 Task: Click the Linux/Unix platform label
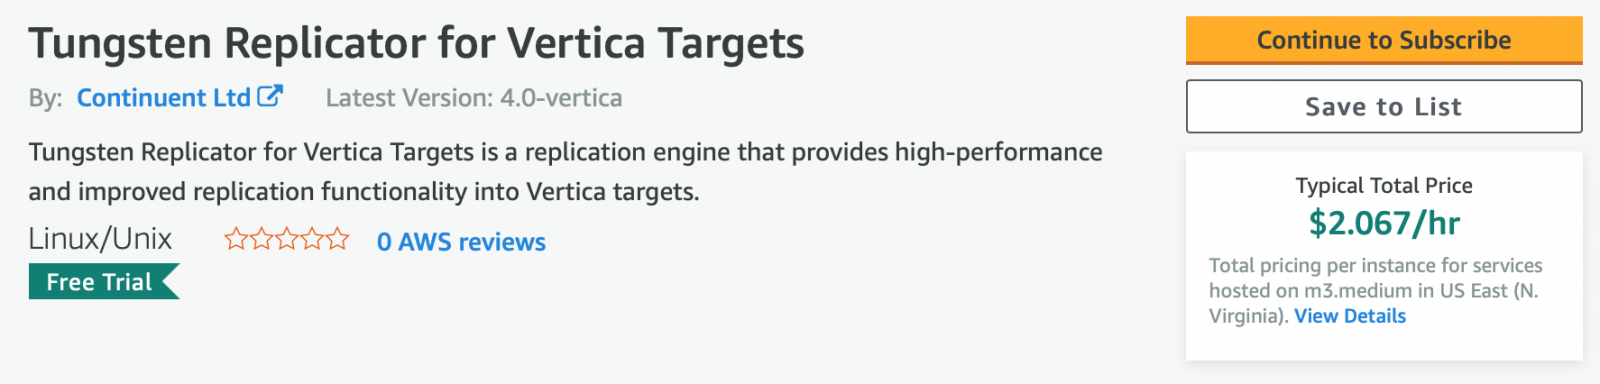tap(100, 239)
